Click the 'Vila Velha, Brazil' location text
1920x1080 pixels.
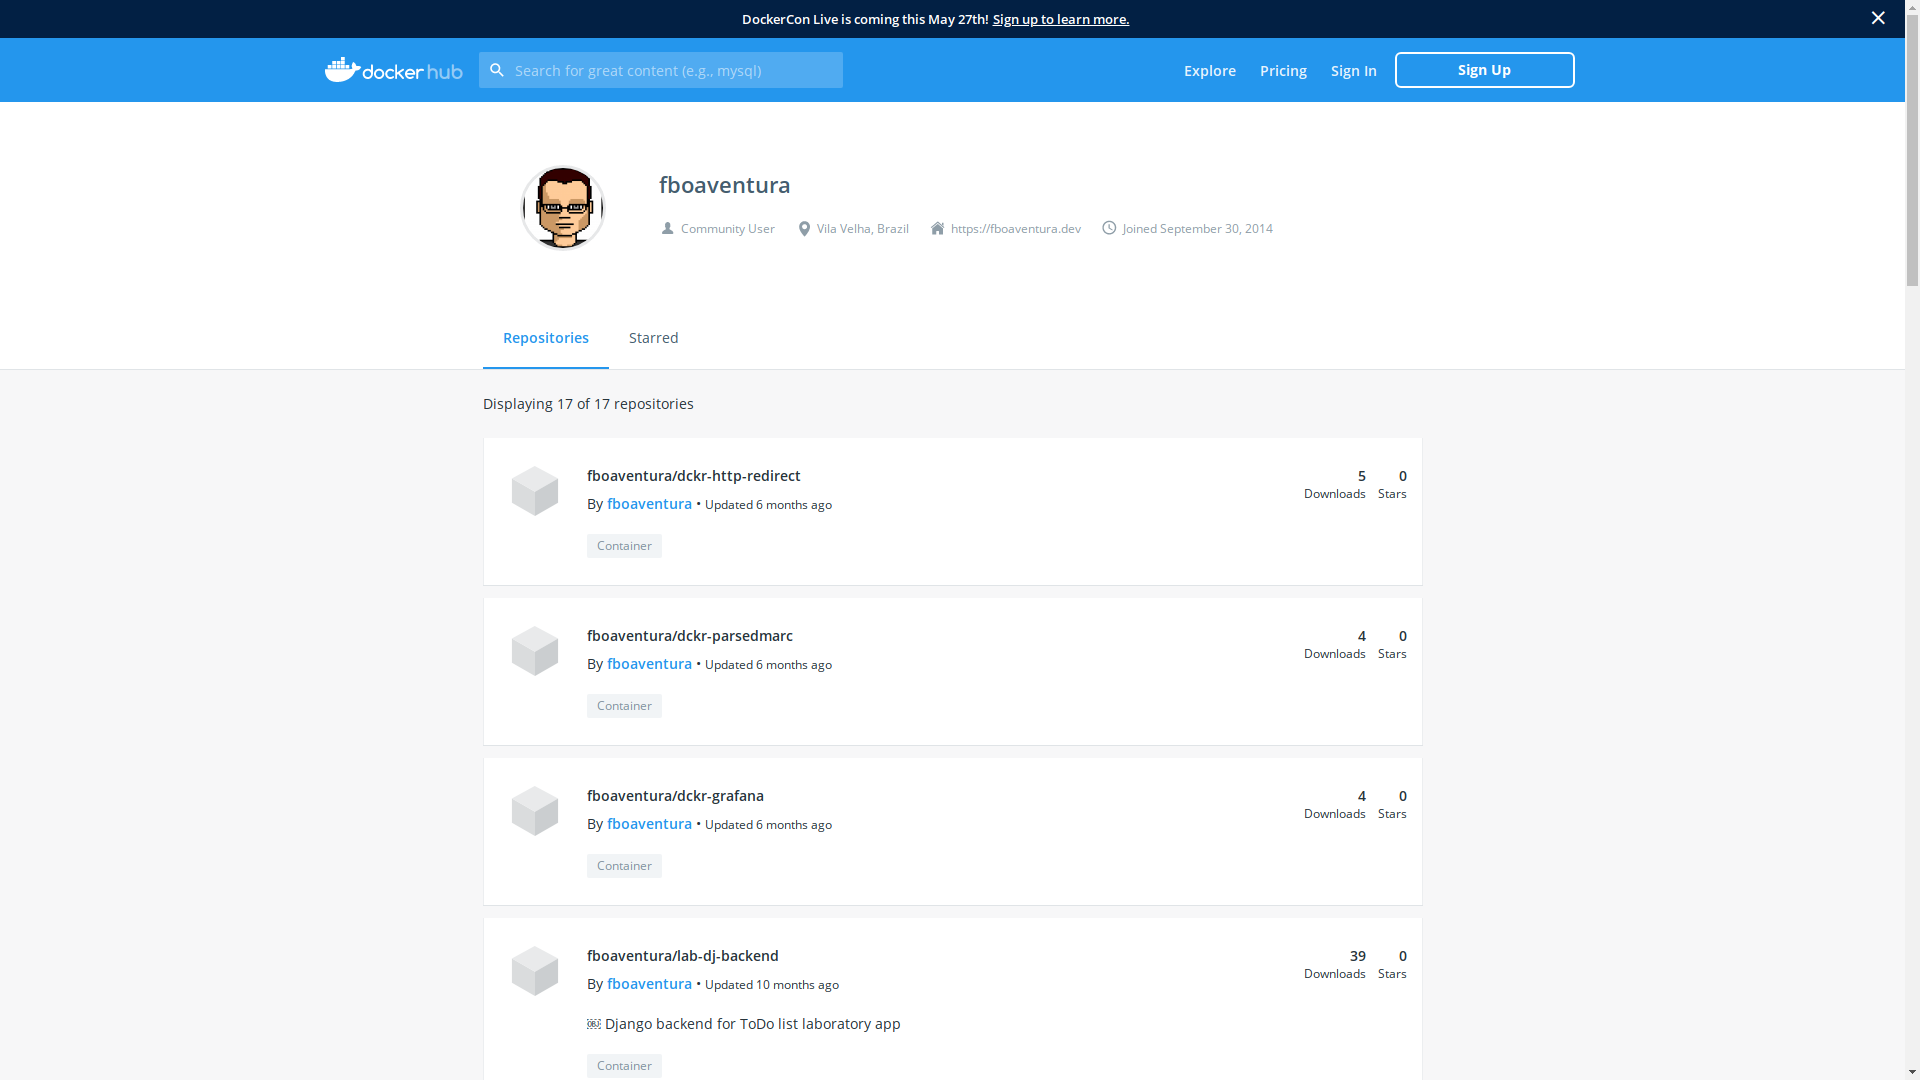tap(863, 229)
